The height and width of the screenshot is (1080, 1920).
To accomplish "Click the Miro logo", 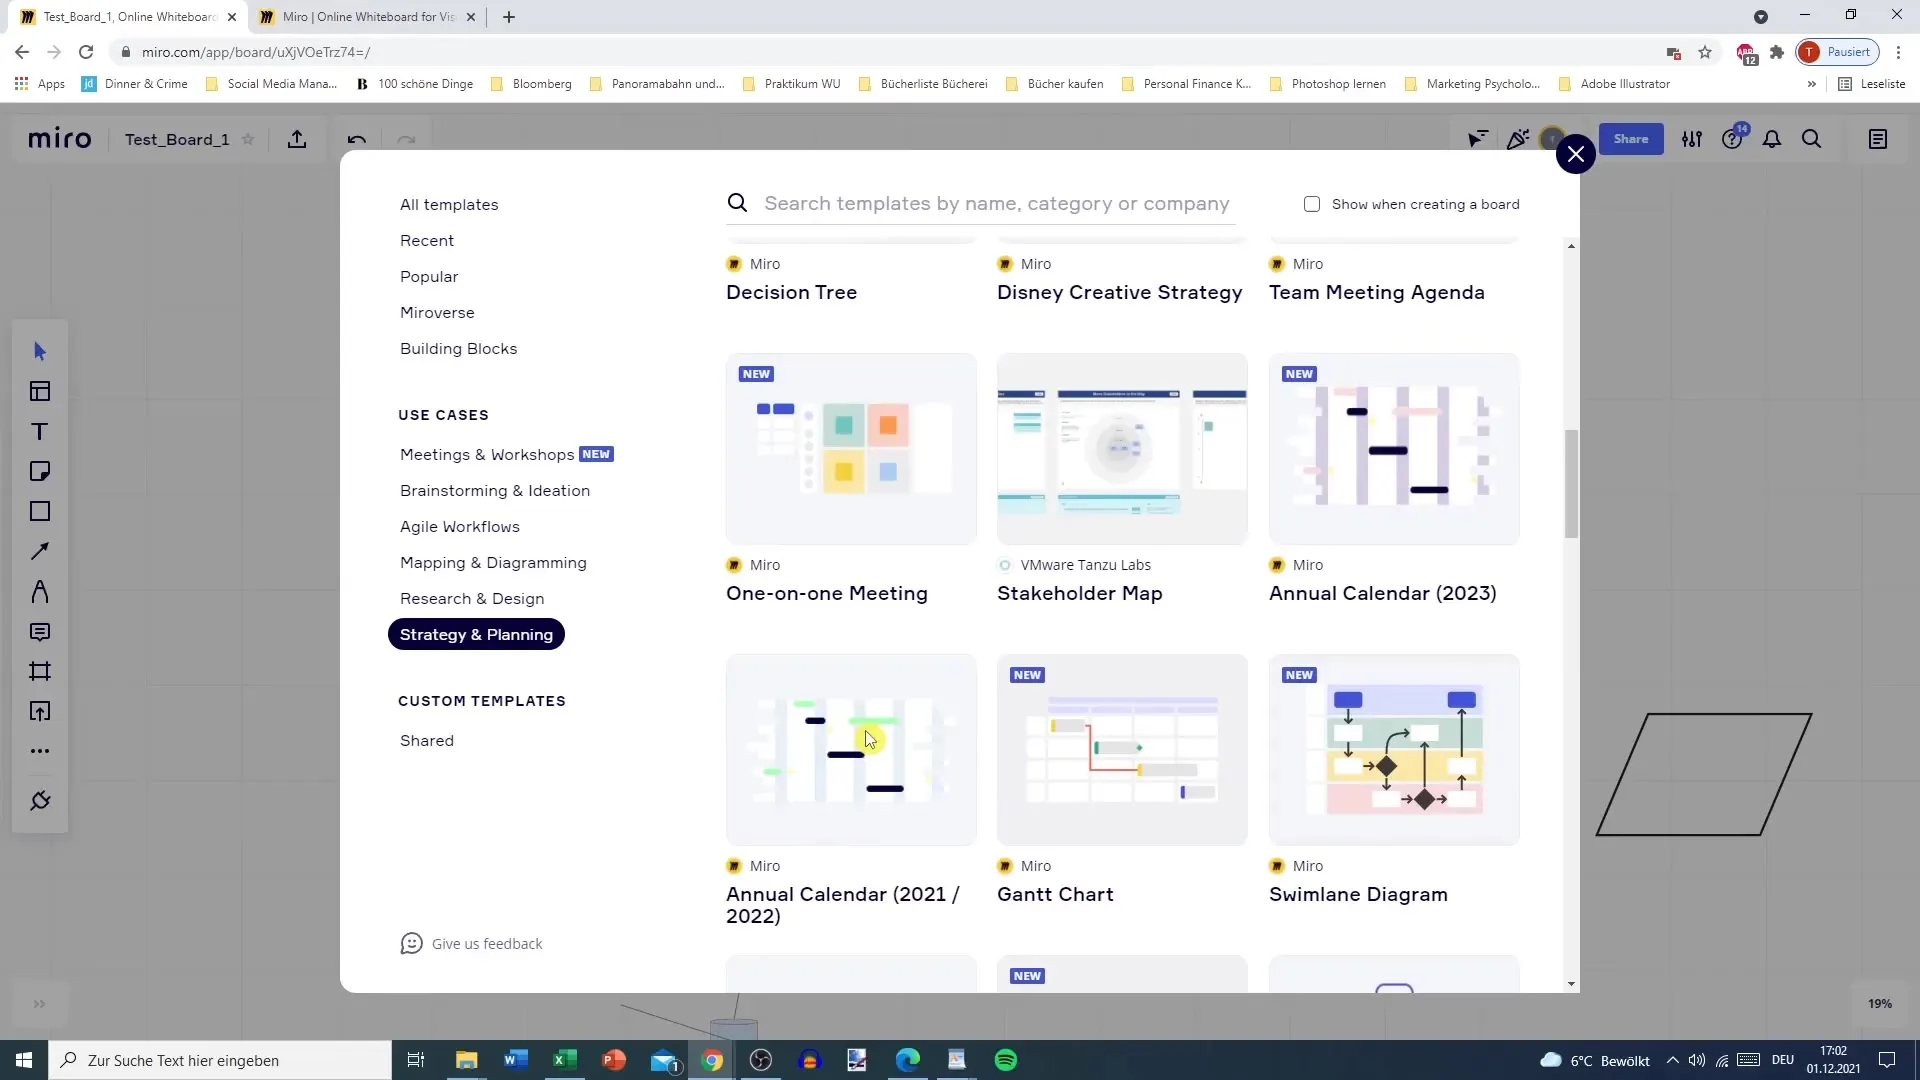I will pyautogui.click(x=60, y=139).
